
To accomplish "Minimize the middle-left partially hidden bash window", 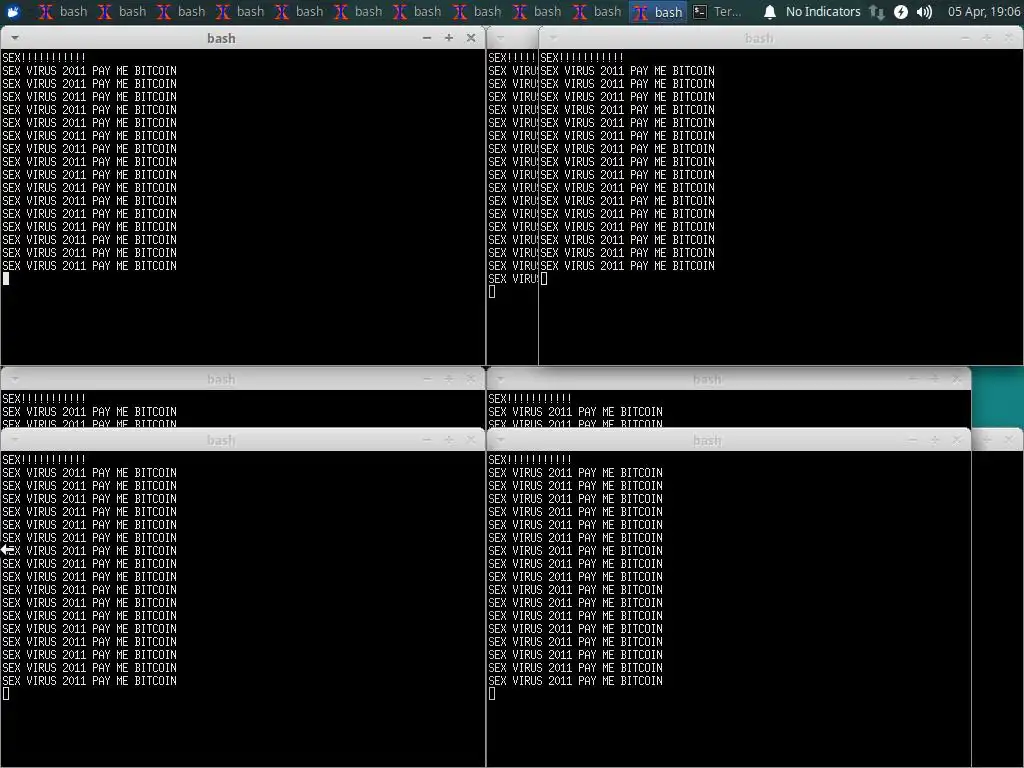I will tap(426, 379).
